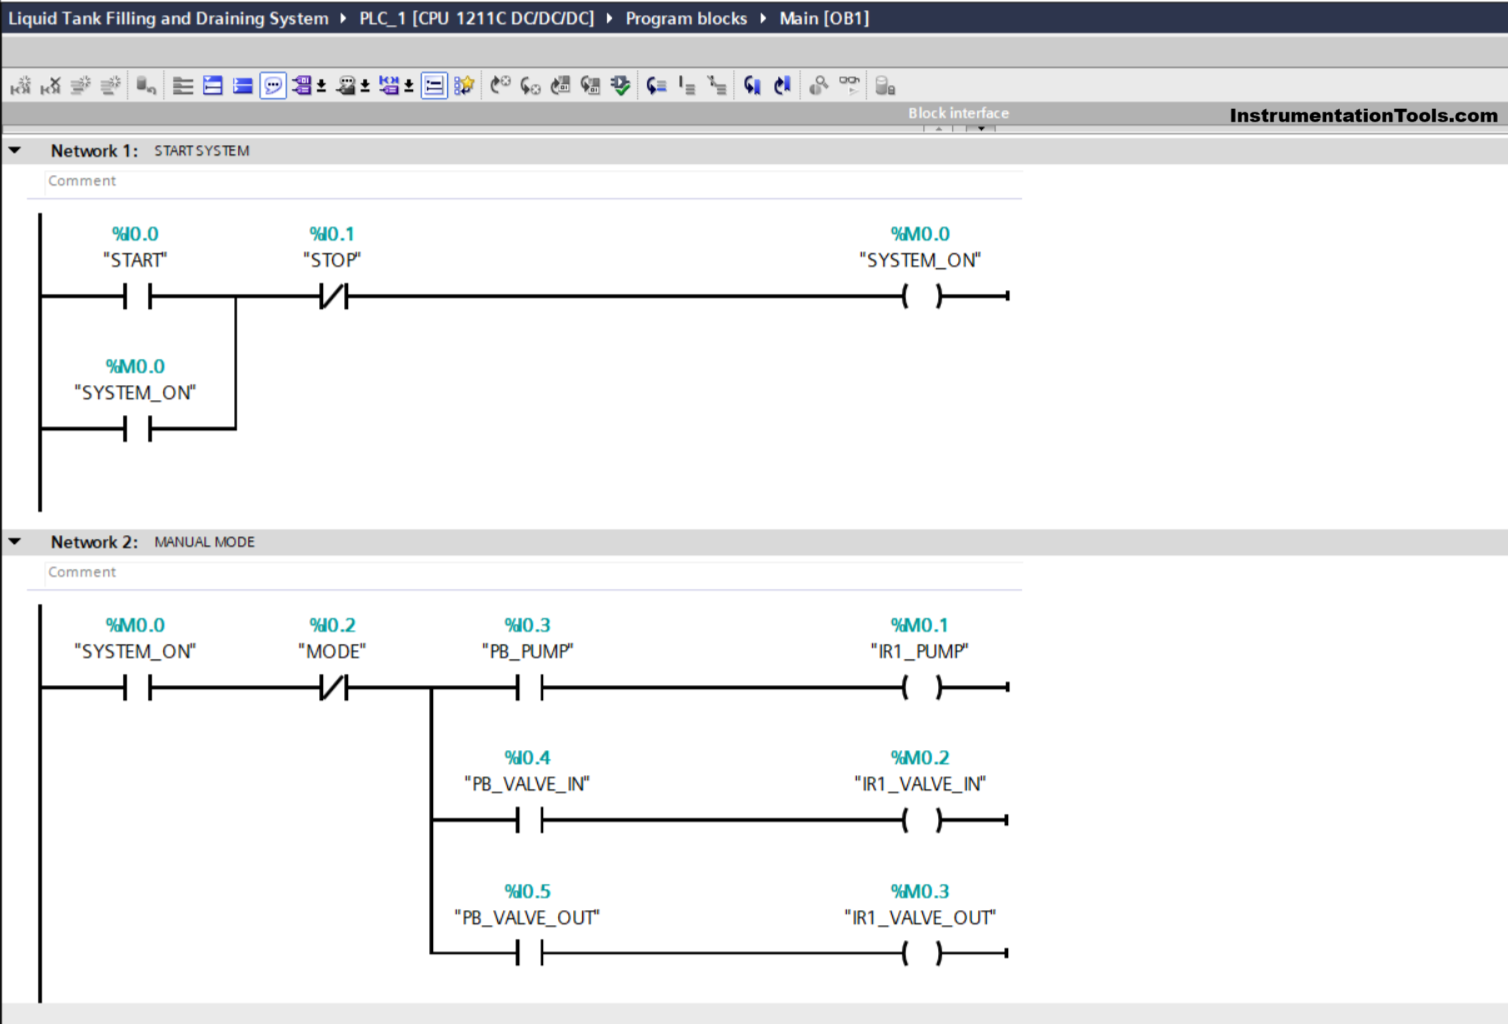This screenshot has width=1508, height=1024.
Task: Click the Delete network toolbar icon
Action: pyautogui.click(x=50, y=86)
